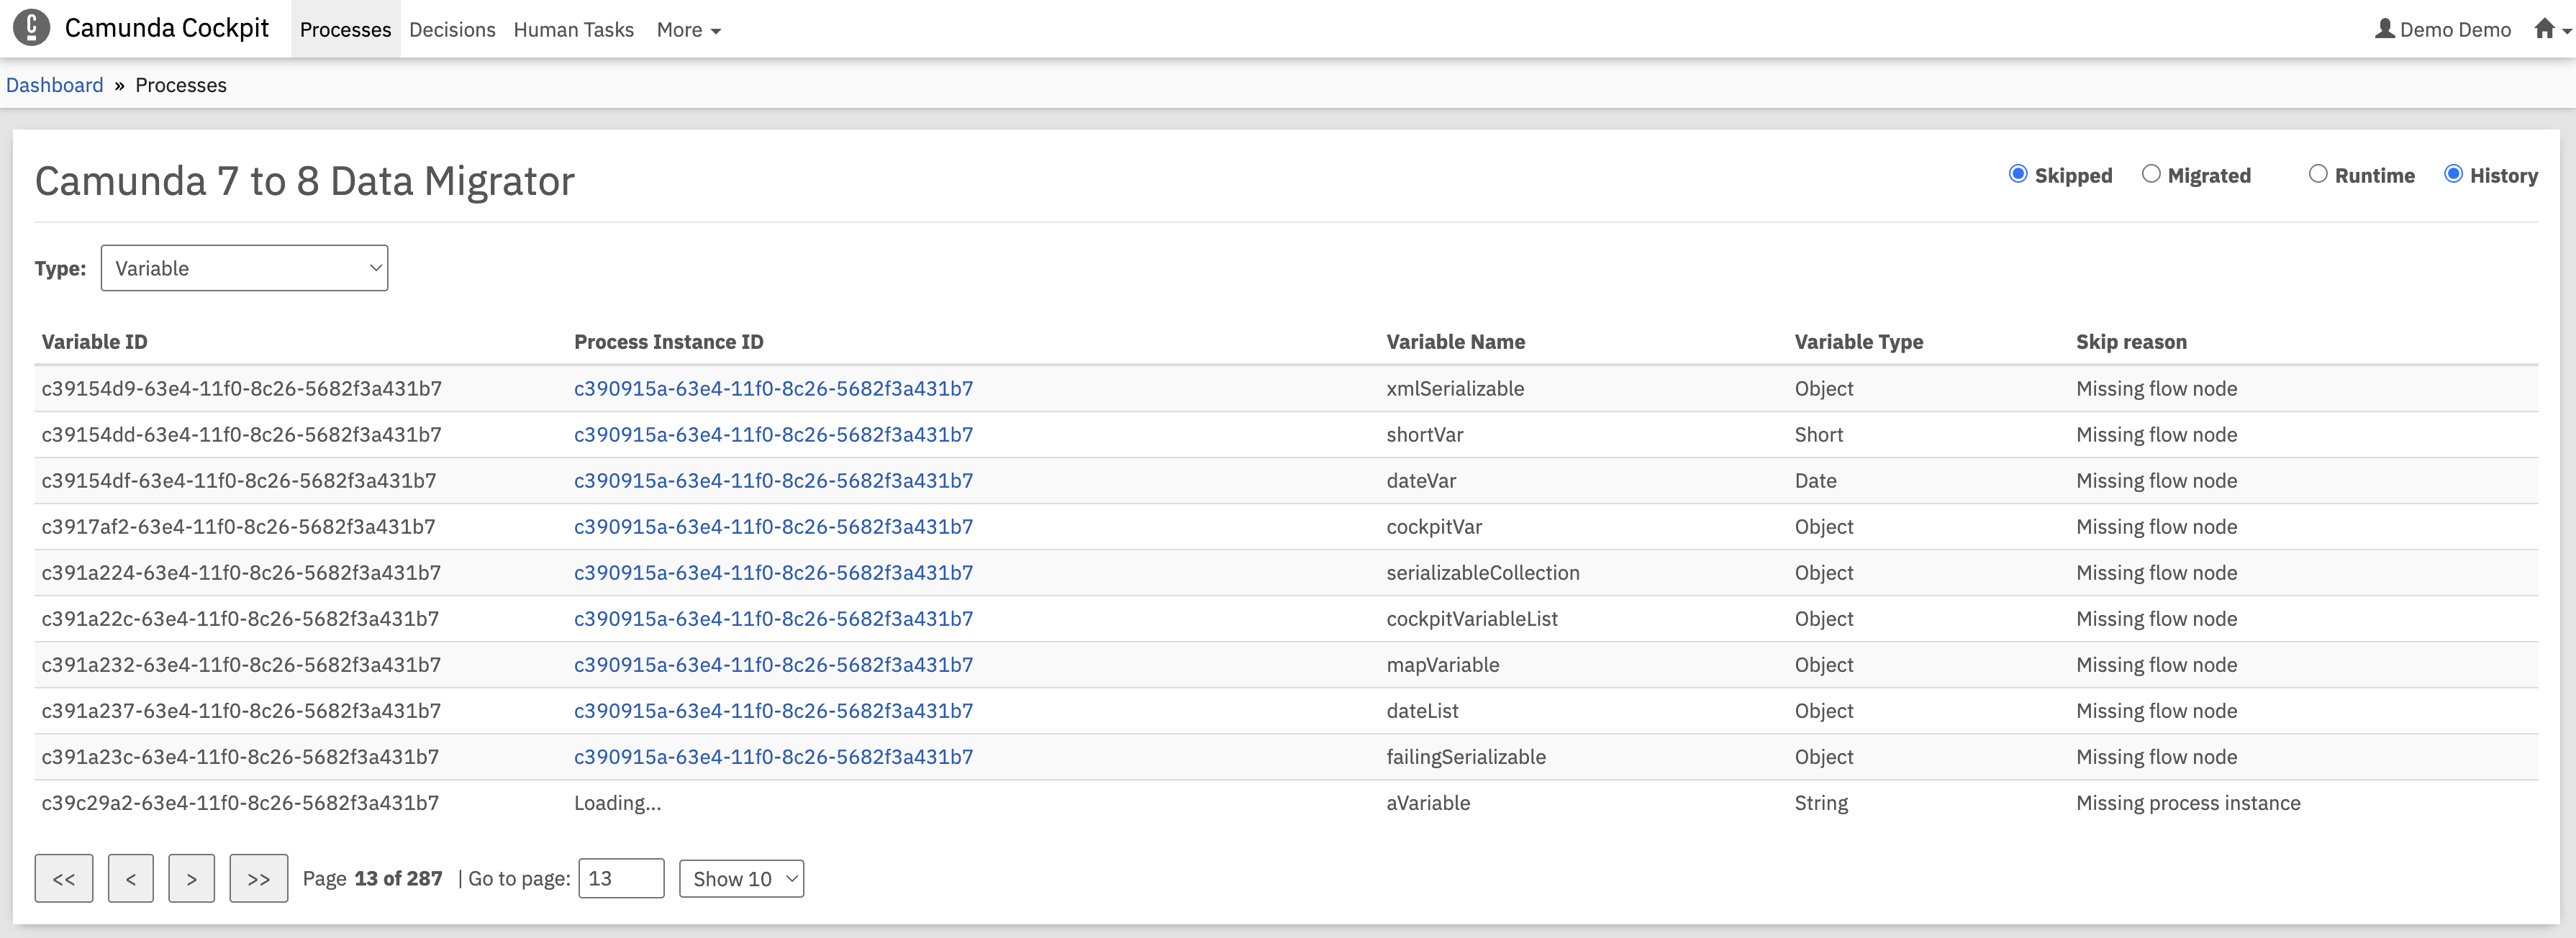Jump to the last page
2576x938 pixels.
258,878
